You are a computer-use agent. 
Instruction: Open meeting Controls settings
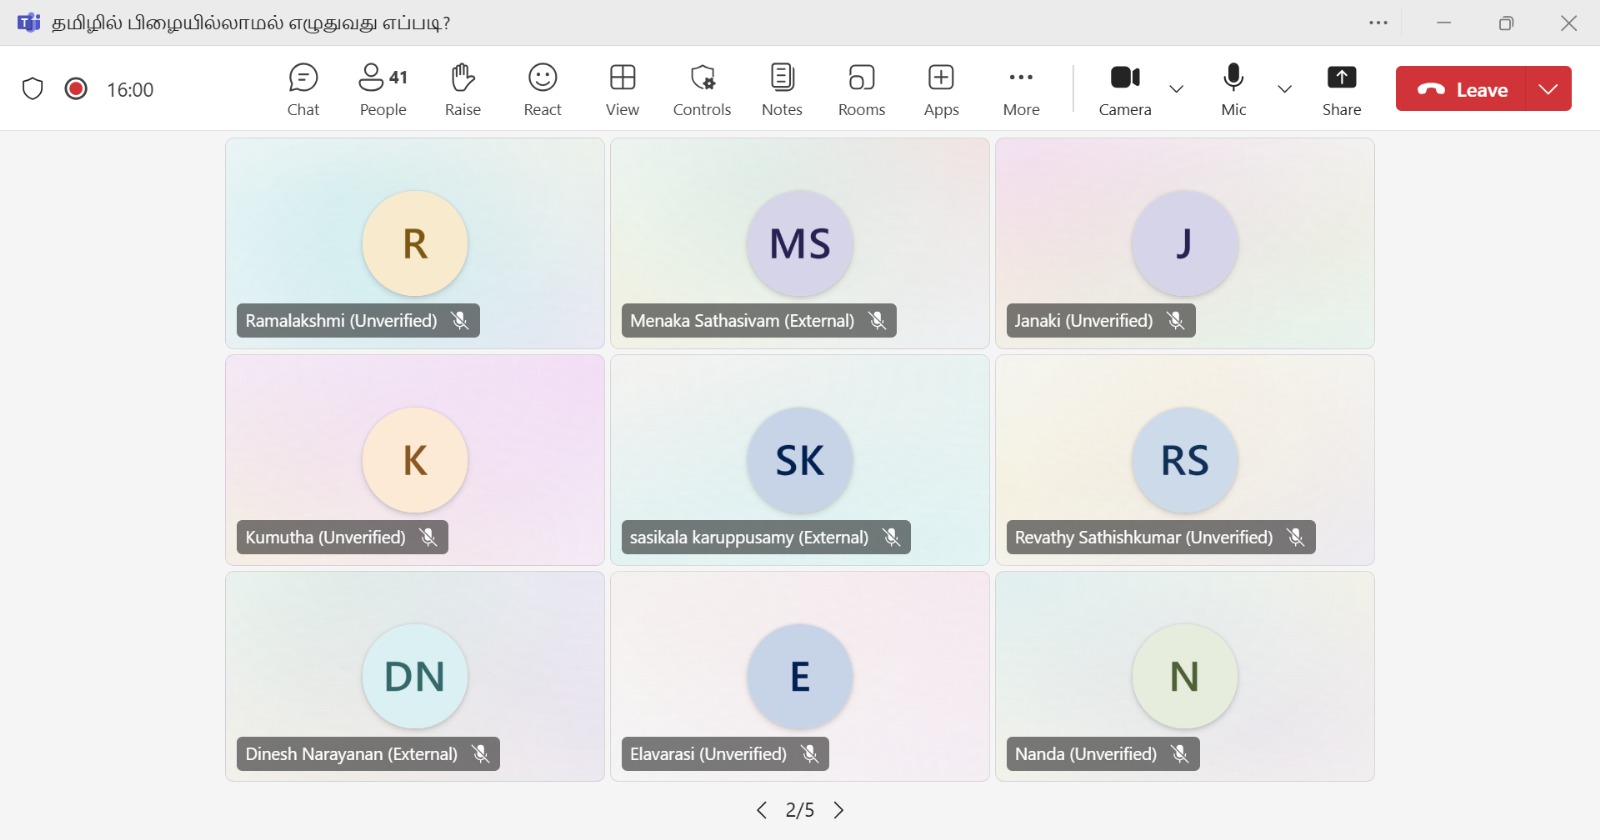(702, 89)
